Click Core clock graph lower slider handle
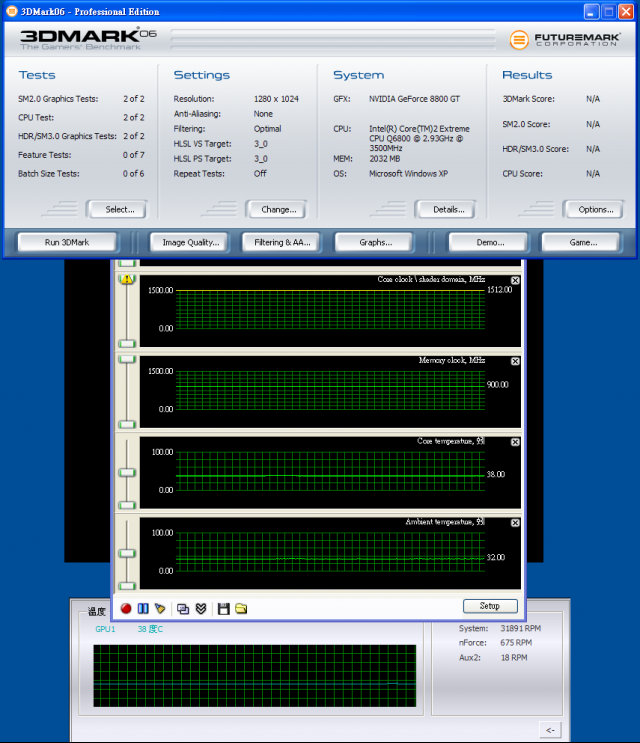The height and width of the screenshot is (743, 640). (x=127, y=344)
